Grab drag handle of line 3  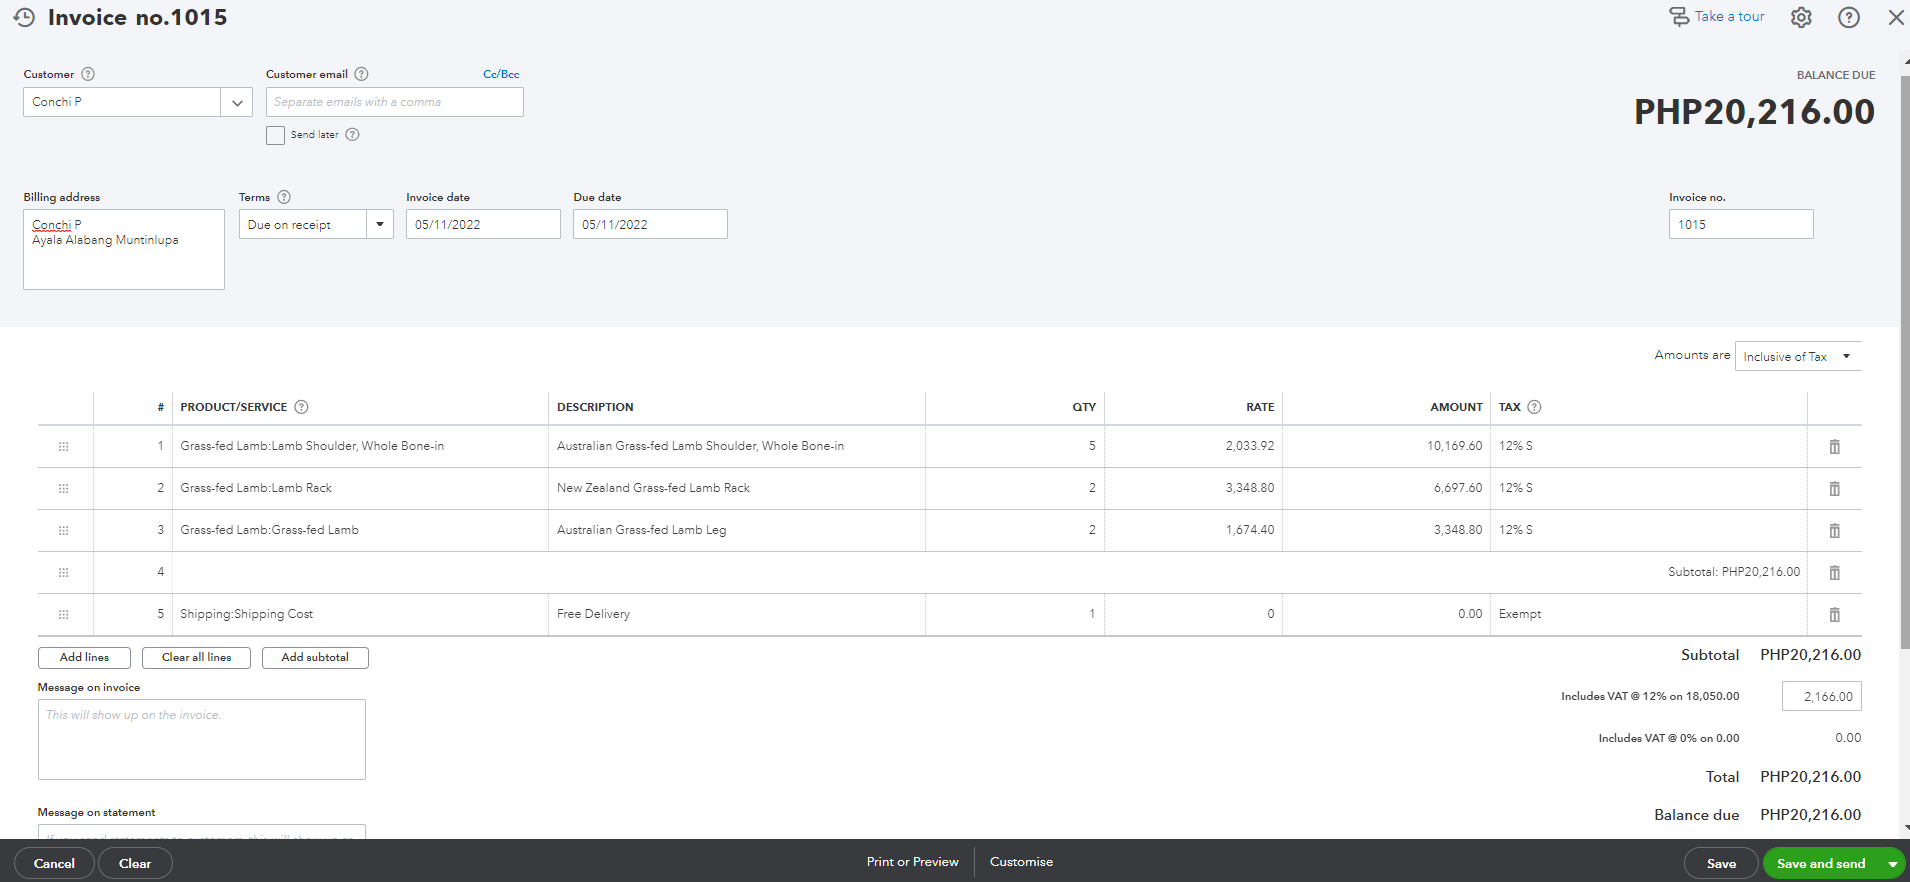click(64, 531)
